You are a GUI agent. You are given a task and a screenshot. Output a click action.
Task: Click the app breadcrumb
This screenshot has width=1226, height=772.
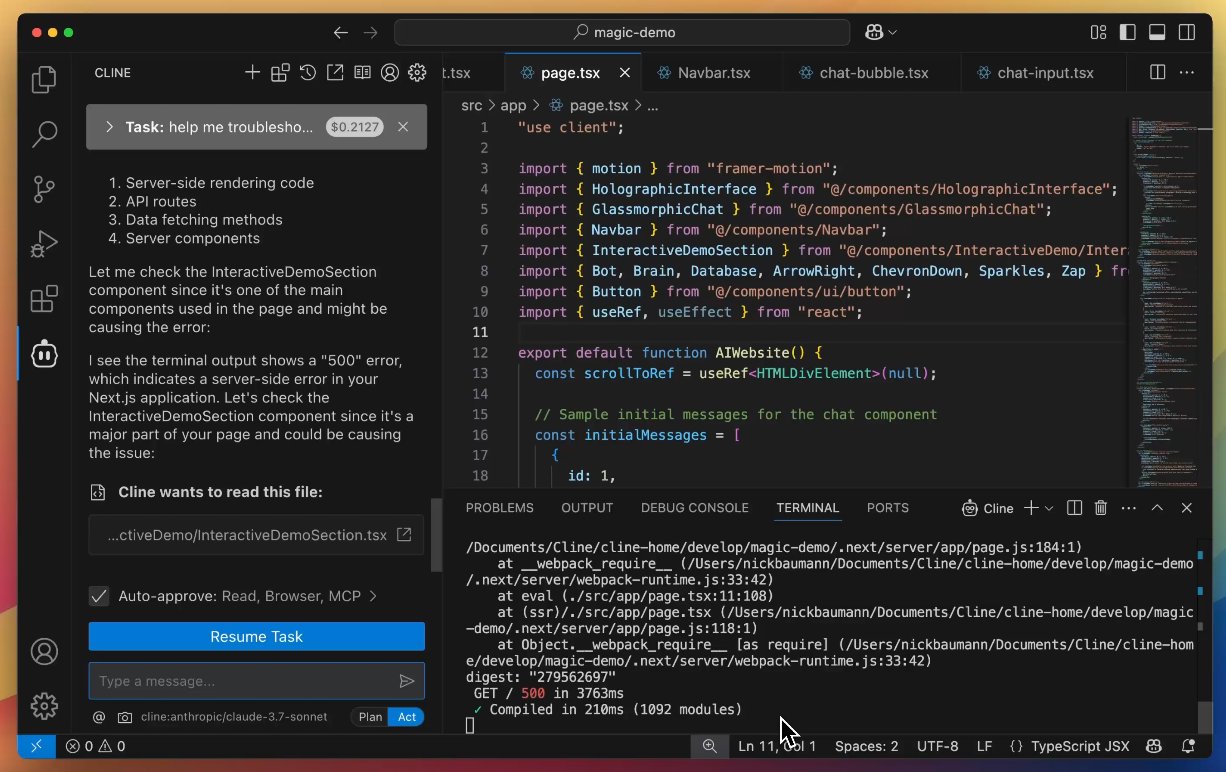tap(513, 105)
